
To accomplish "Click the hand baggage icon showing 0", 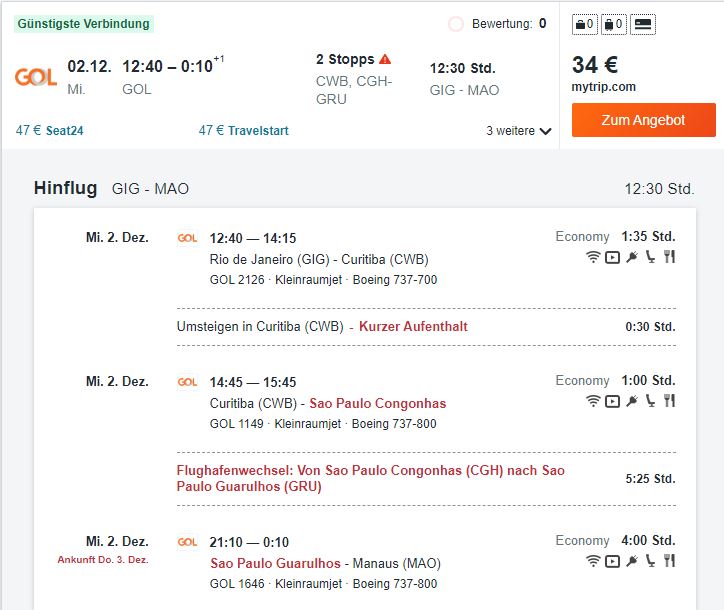I will (585, 24).
